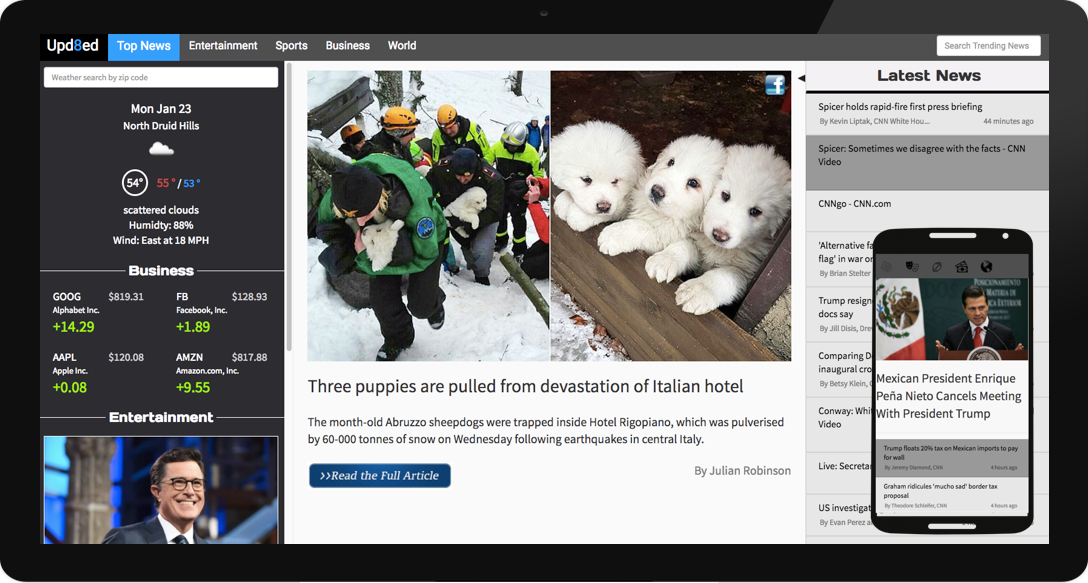Select the Business tab
Viewport: 1088px width, 583px height.
tap(348, 46)
